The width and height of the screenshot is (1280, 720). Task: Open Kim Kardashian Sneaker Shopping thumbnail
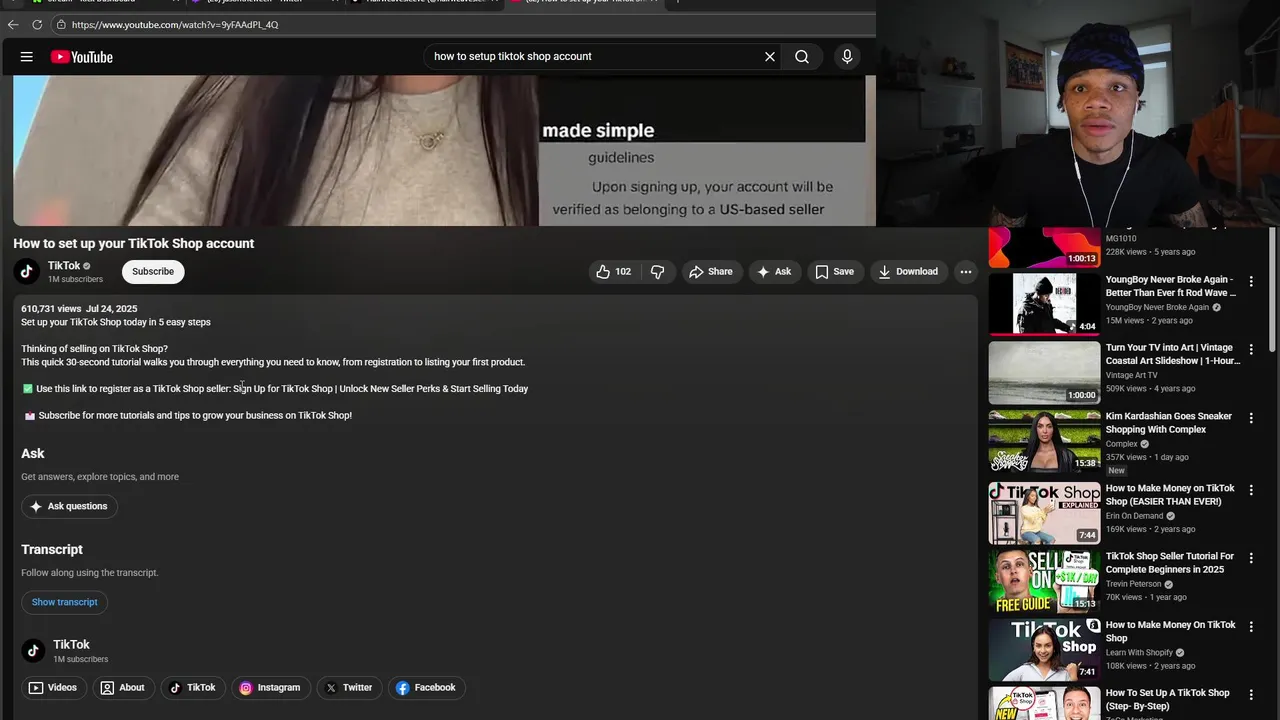[x=1044, y=441]
